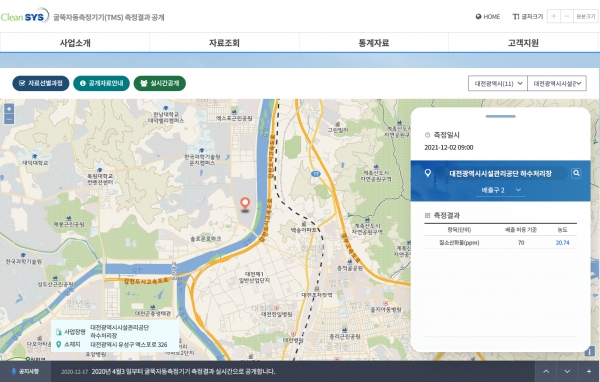Zoom out the map
600x382 pixels.
point(9,119)
